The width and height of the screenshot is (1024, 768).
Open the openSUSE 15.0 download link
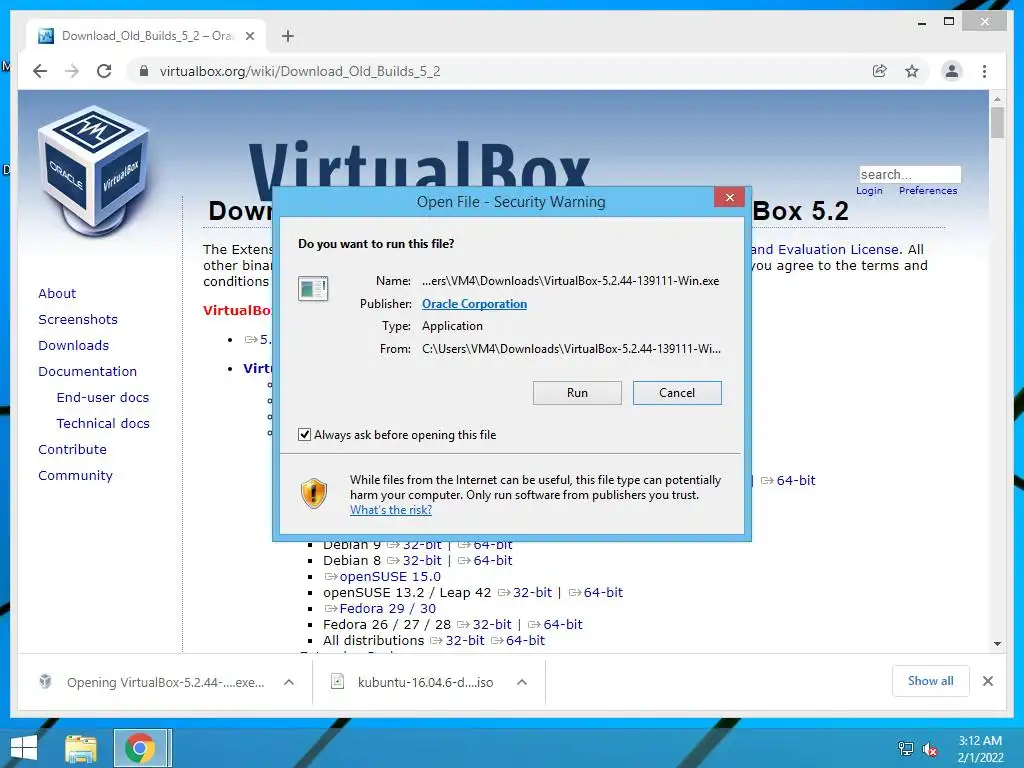click(390, 577)
